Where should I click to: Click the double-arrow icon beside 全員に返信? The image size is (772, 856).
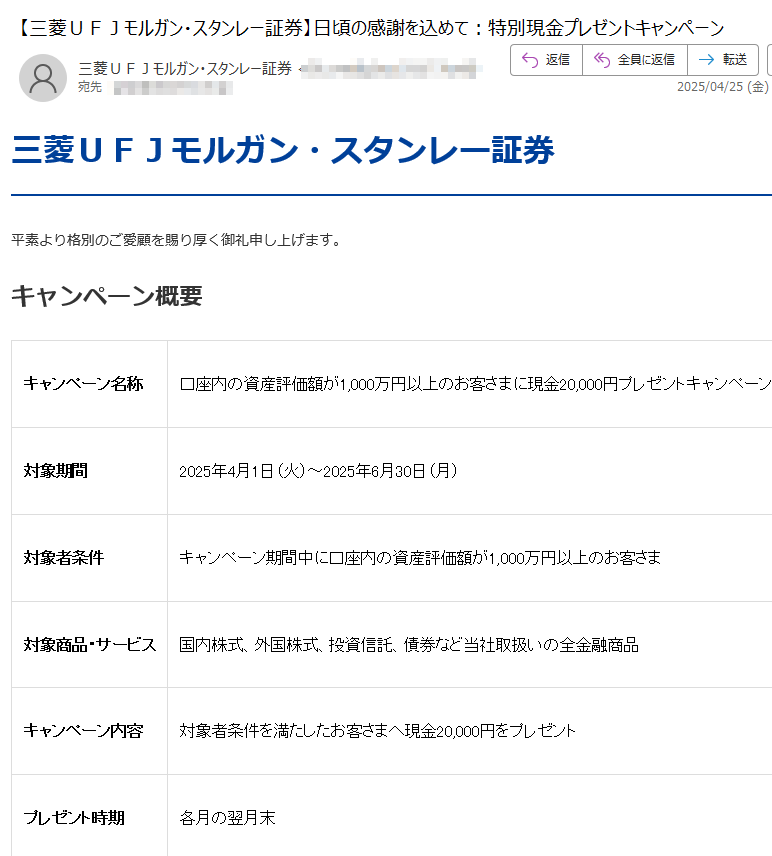click(602, 60)
